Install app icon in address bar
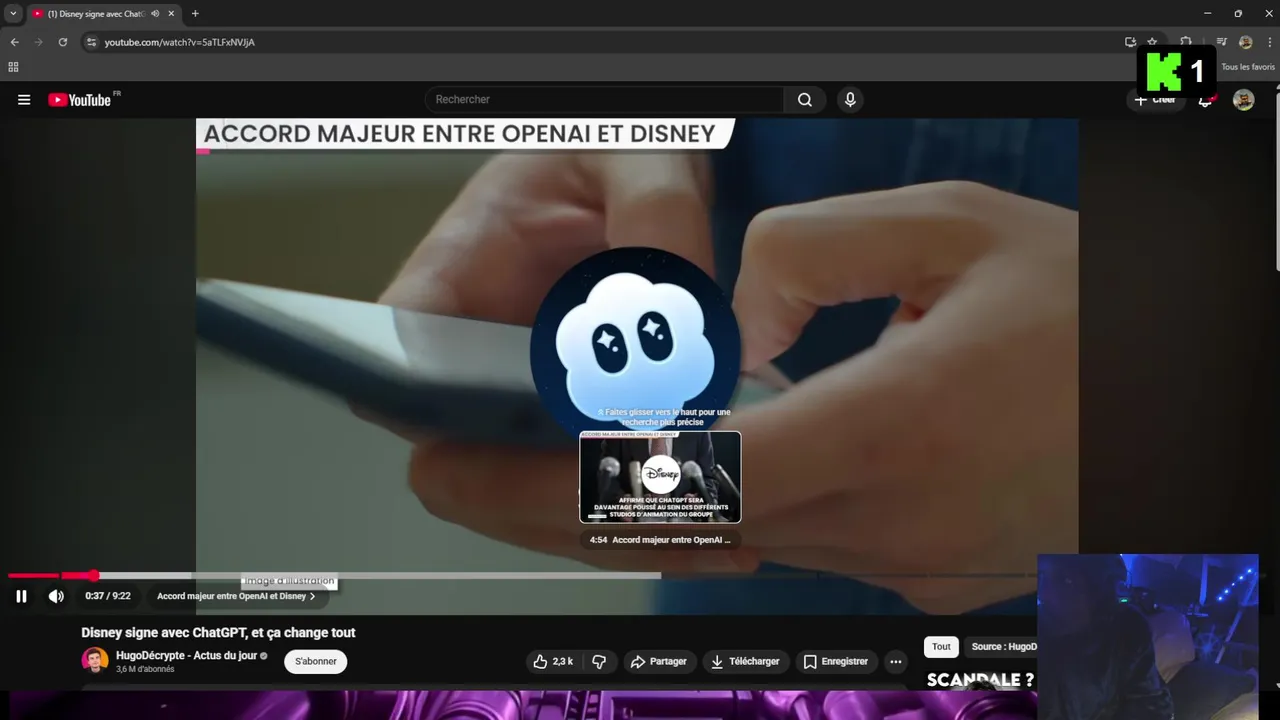Image resolution: width=1280 pixels, height=720 pixels. [1130, 42]
